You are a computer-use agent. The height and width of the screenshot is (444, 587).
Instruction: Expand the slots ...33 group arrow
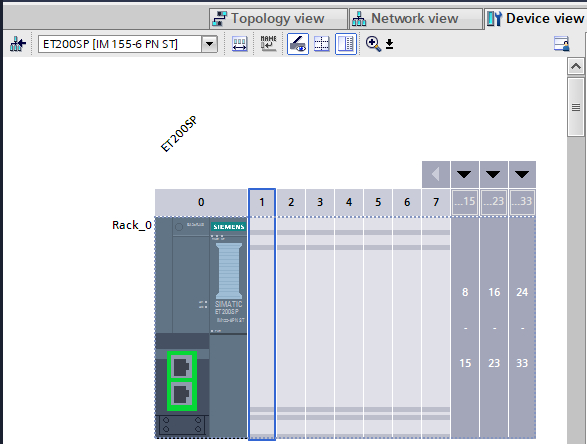522,174
